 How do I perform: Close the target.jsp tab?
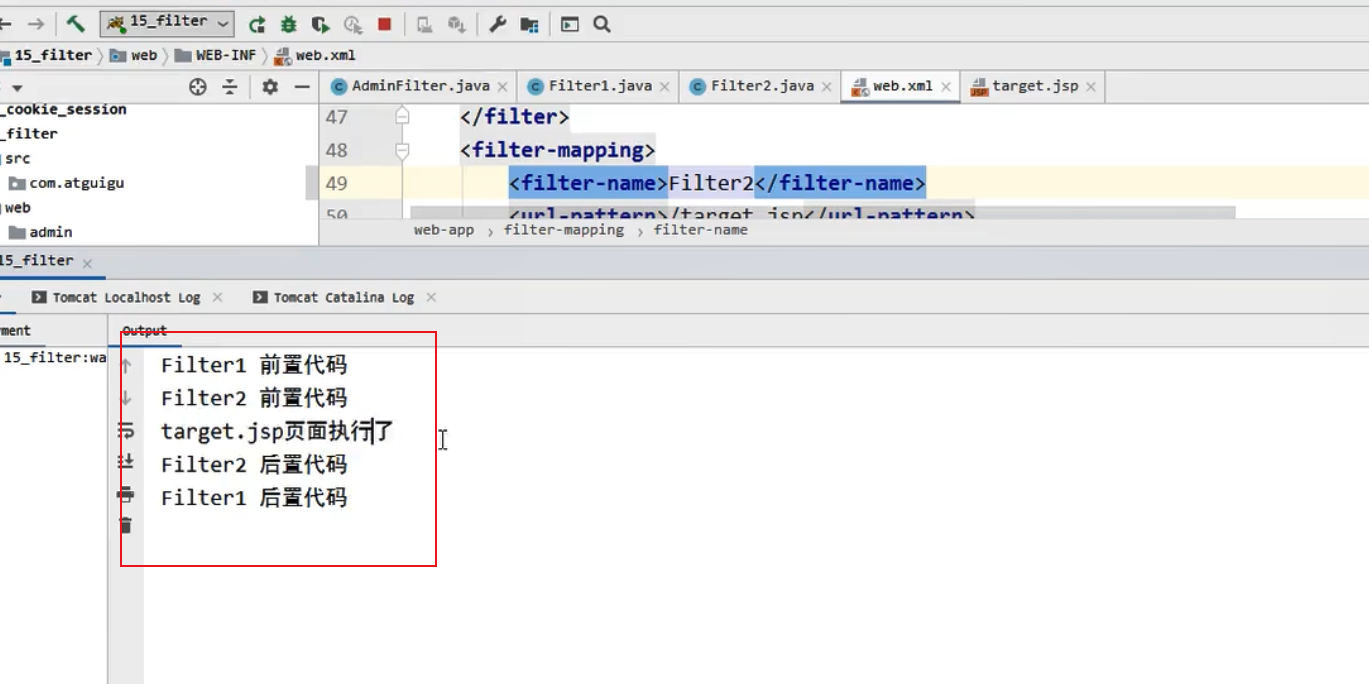[1091, 87]
